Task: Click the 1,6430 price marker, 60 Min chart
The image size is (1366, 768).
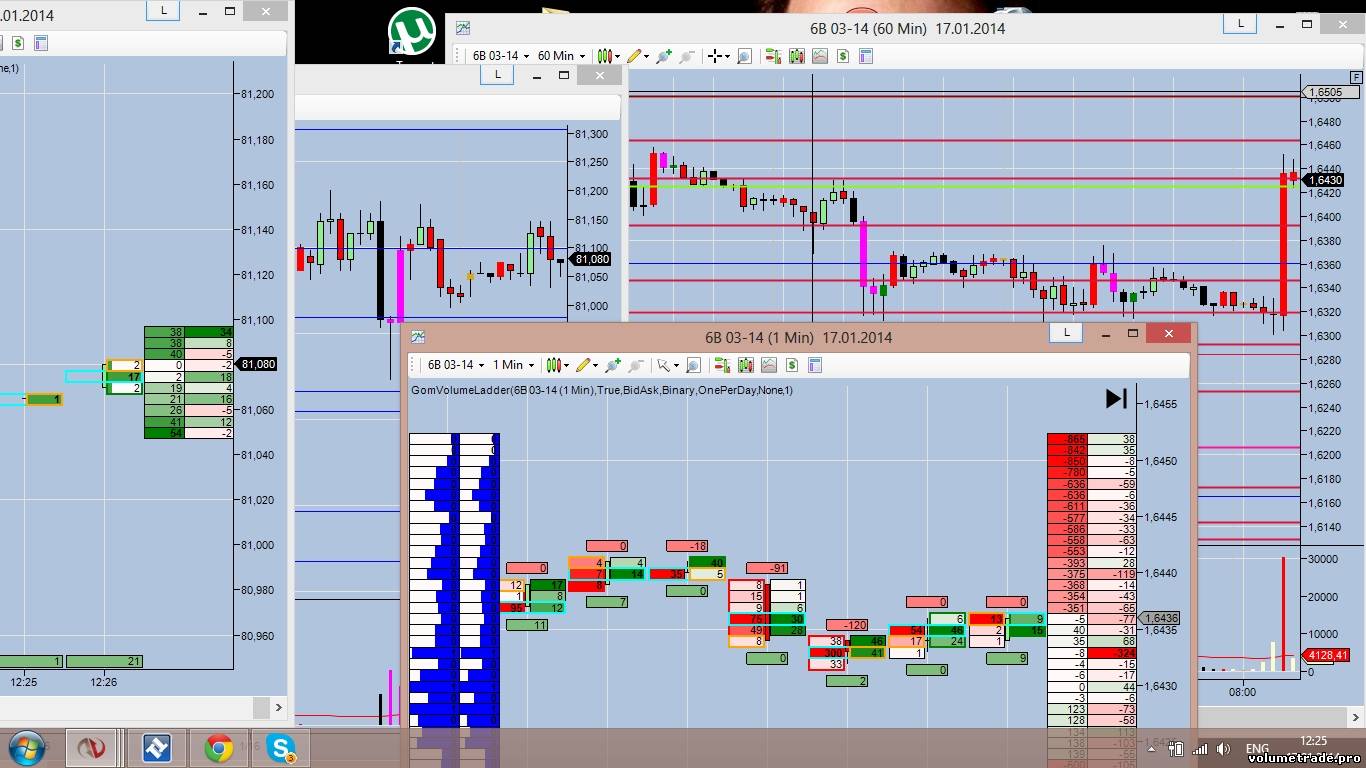Action: pos(1324,180)
